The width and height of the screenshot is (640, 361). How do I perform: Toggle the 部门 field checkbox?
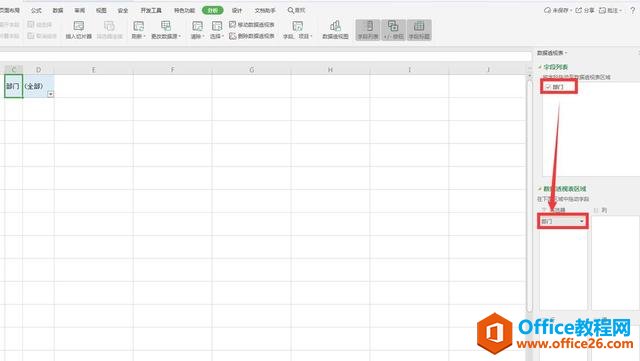pyautogui.click(x=548, y=87)
